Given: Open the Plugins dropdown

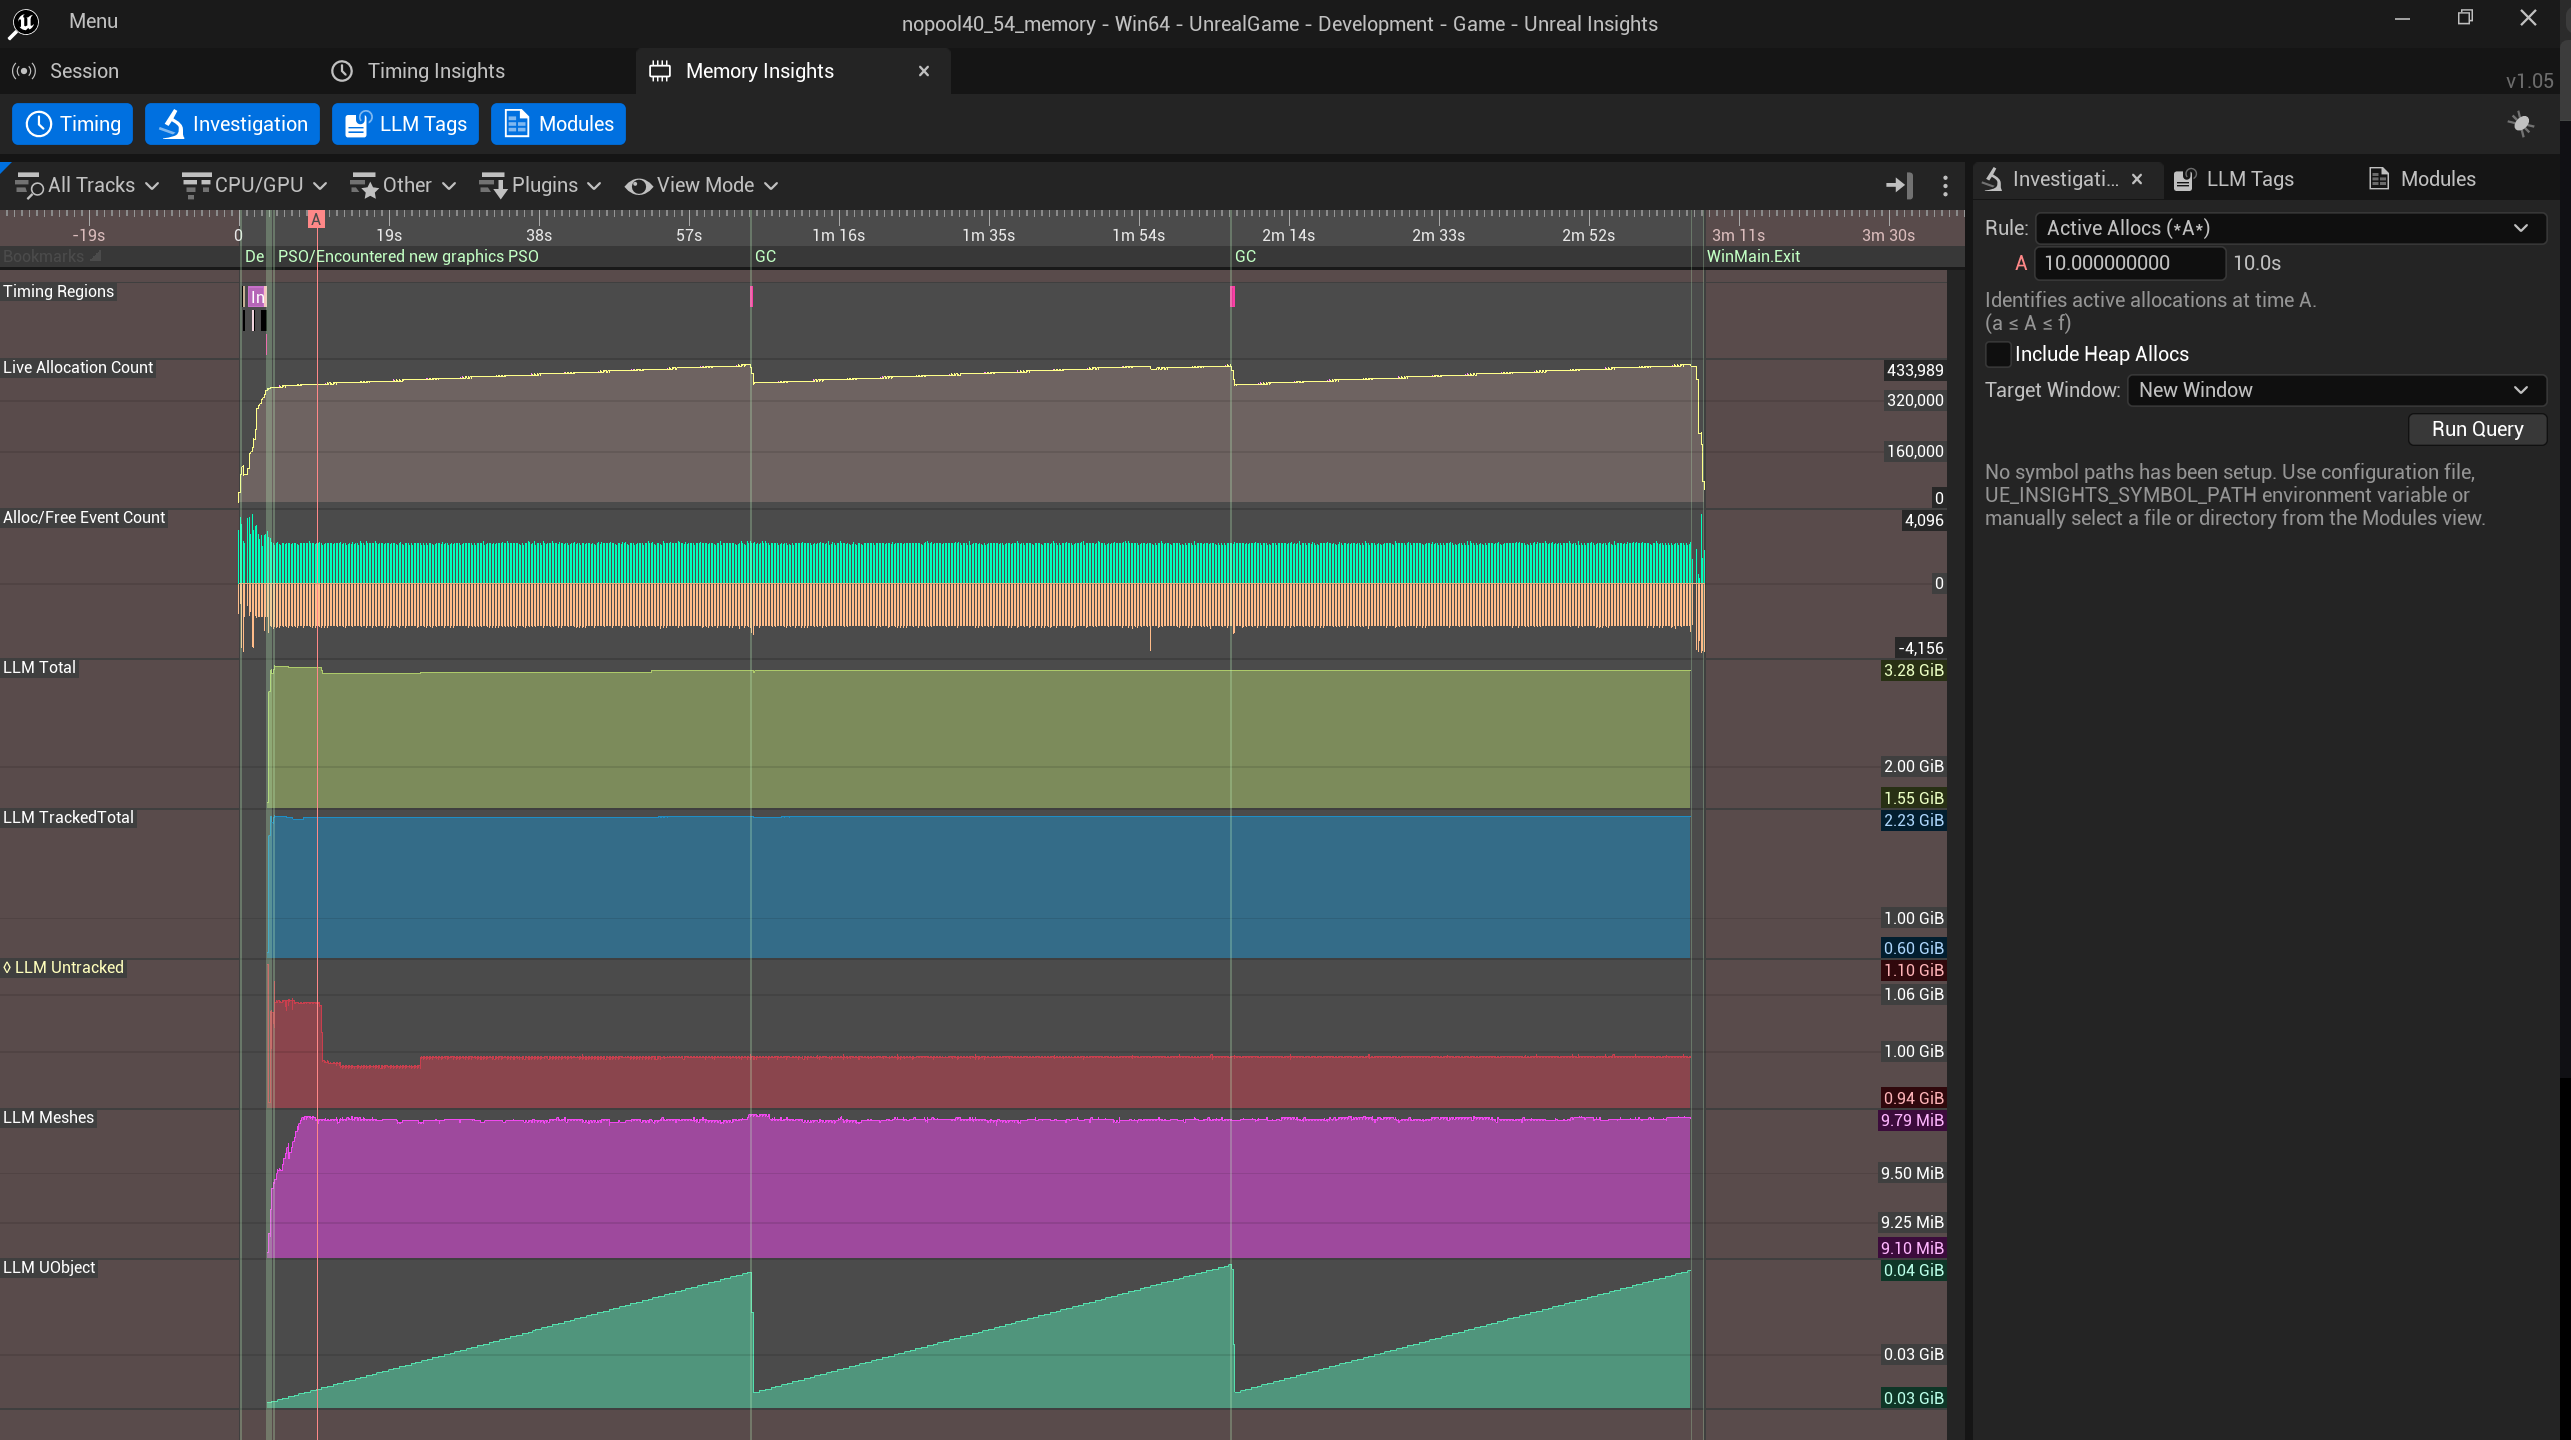Looking at the screenshot, I should [540, 185].
